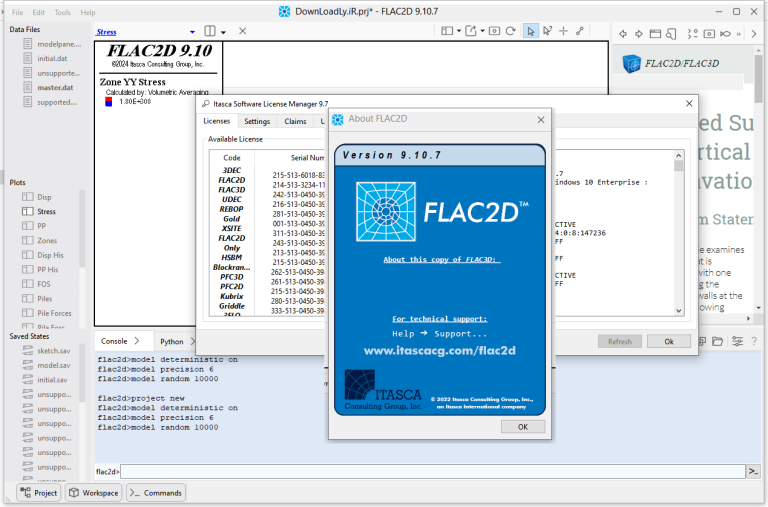Select the crosshair plus tool
This screenshot has height=507, width=768.
click(563, 31)
